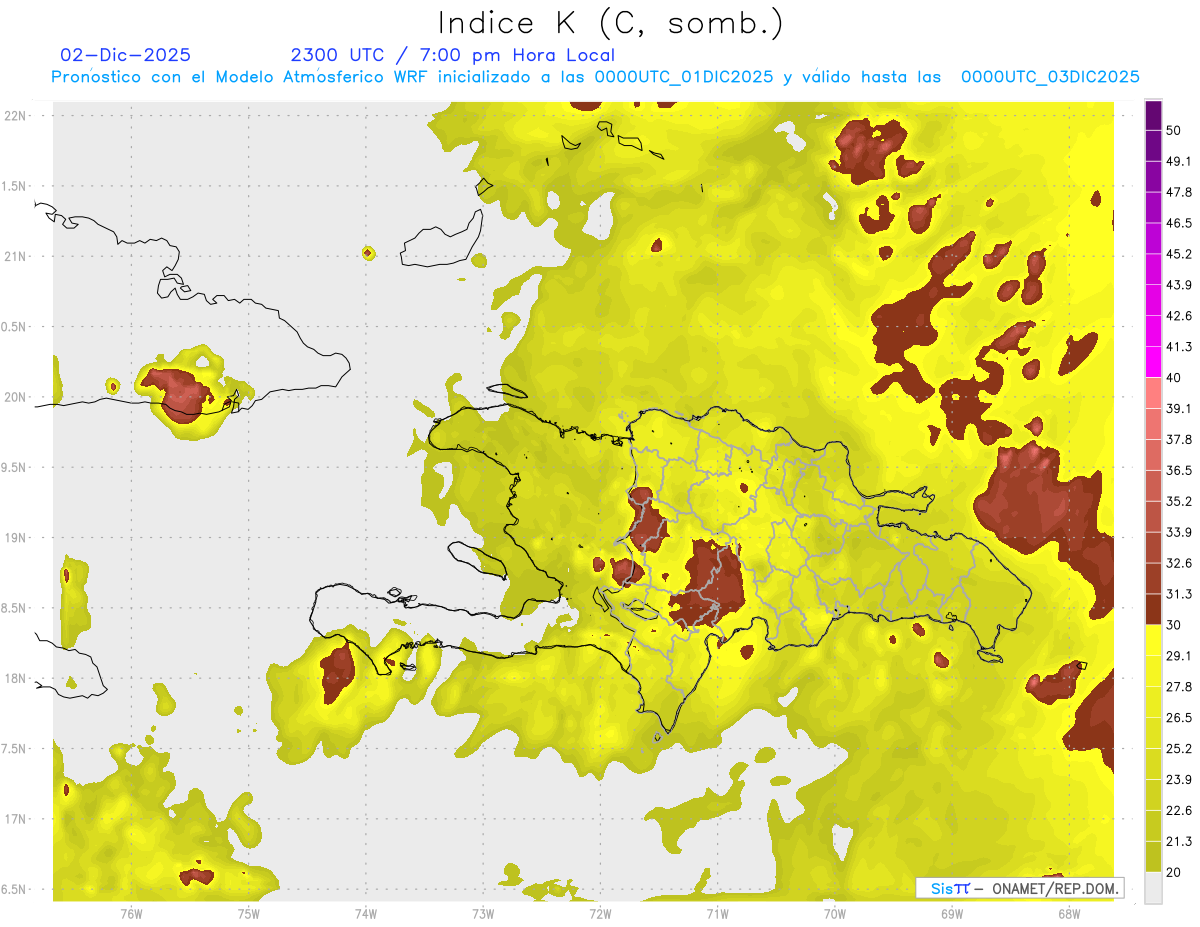Click the colorbar value "42.6"

[x=1179, y=316]
